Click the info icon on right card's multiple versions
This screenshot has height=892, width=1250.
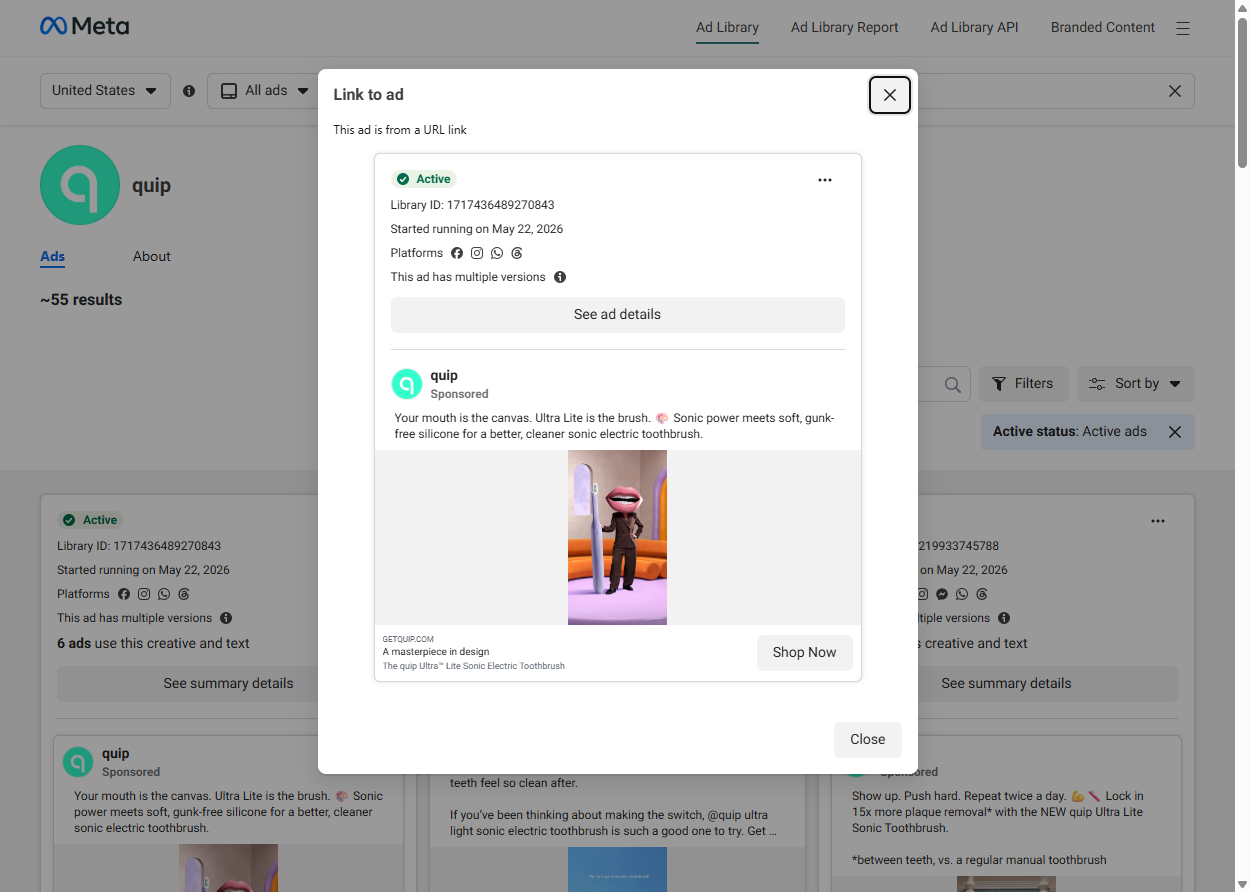[1004, 618]
